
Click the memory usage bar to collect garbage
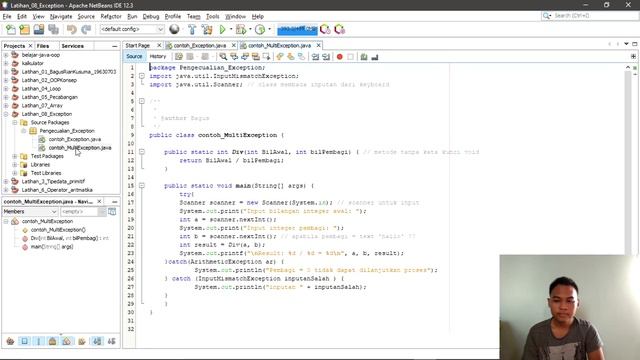coord(297,29)
